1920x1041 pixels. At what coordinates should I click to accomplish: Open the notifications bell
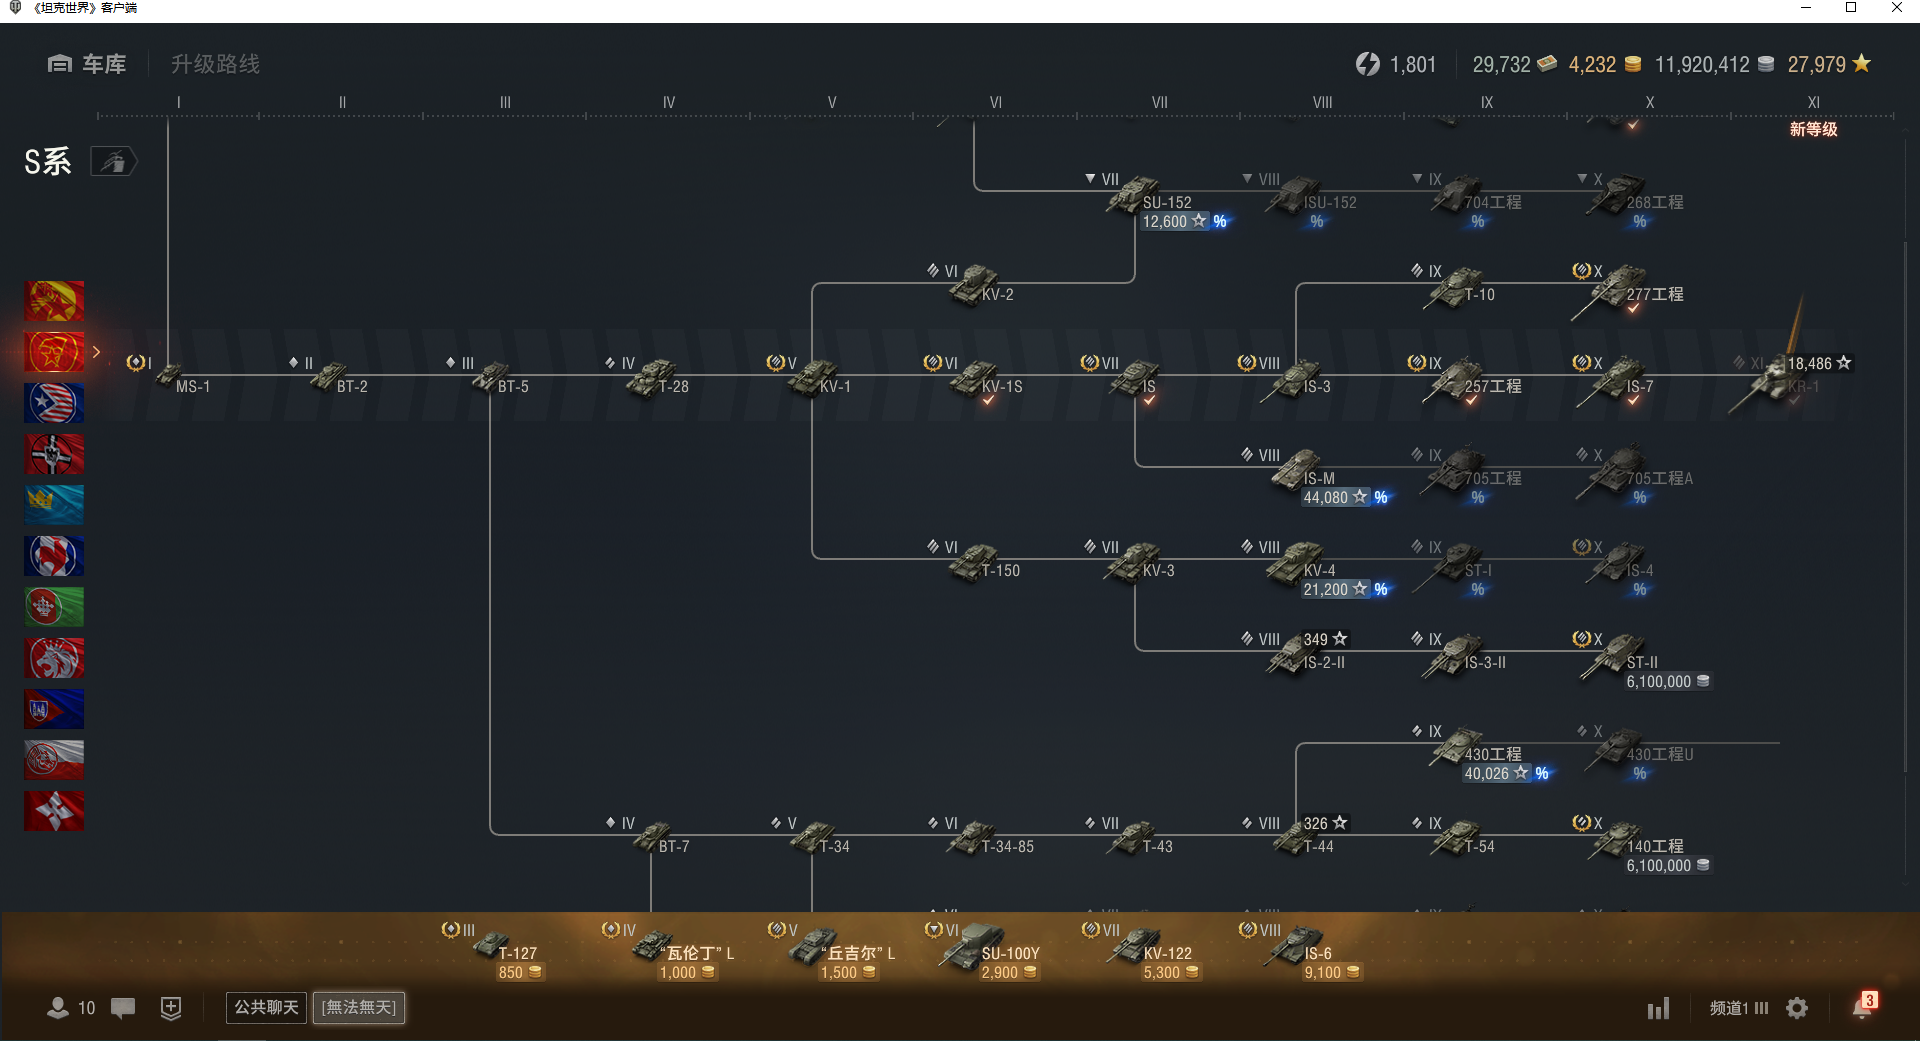(x=1862, y=1007)
